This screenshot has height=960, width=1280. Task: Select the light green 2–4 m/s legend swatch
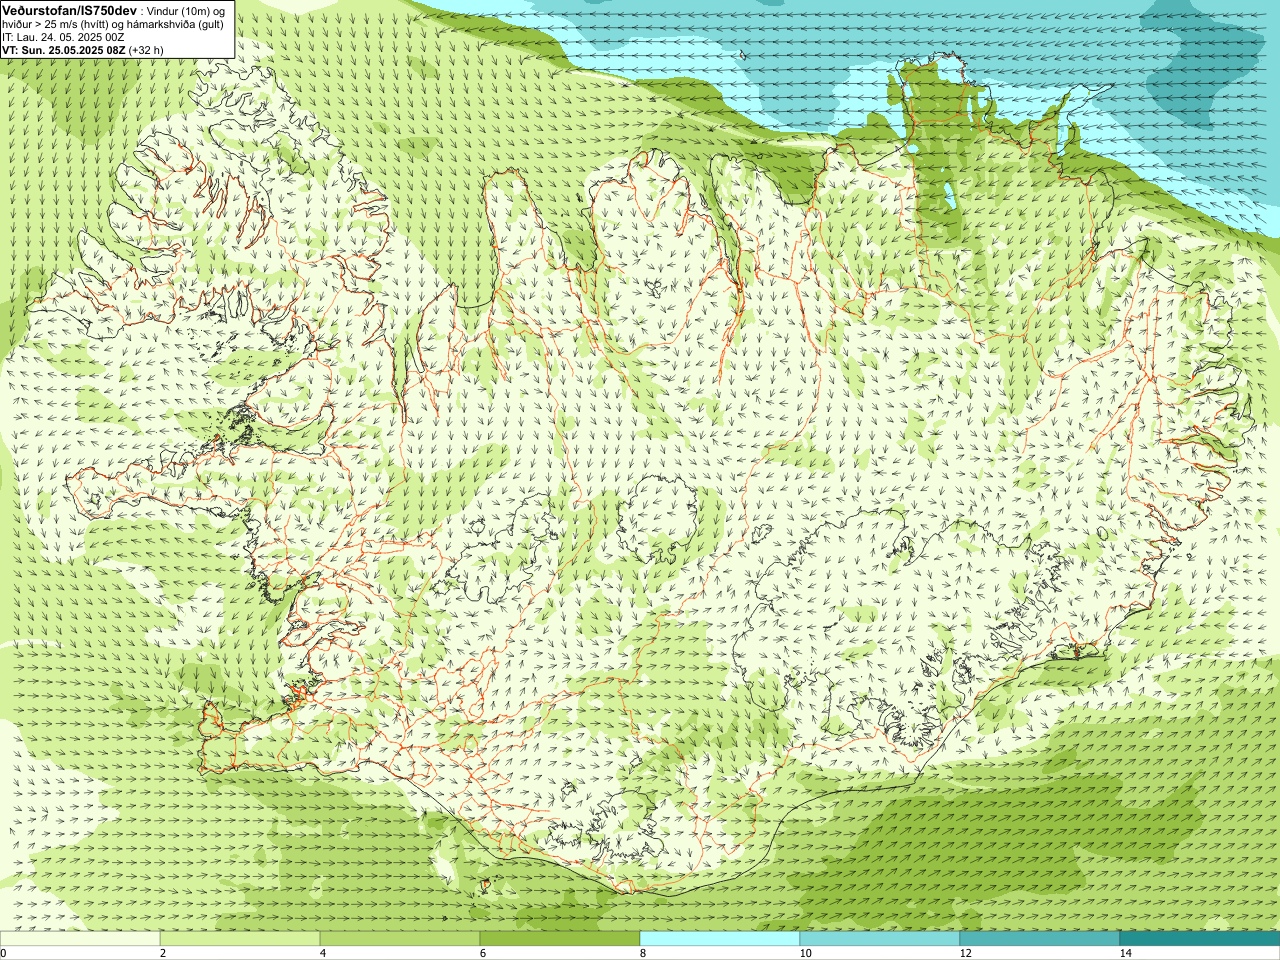click(240, 939)
